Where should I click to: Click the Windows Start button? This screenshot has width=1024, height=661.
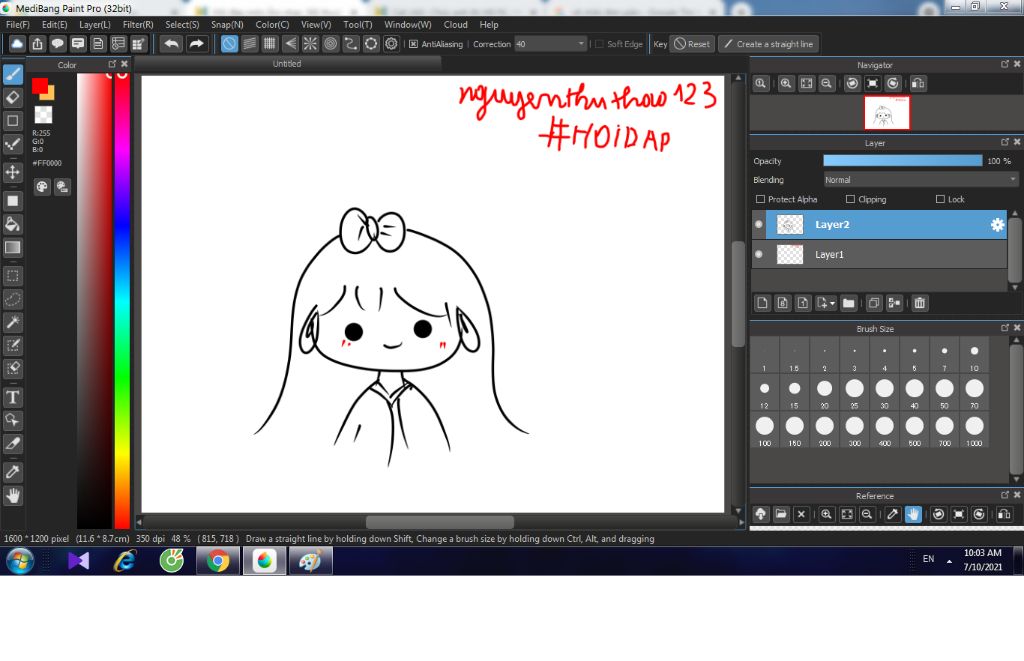(20, 561)
